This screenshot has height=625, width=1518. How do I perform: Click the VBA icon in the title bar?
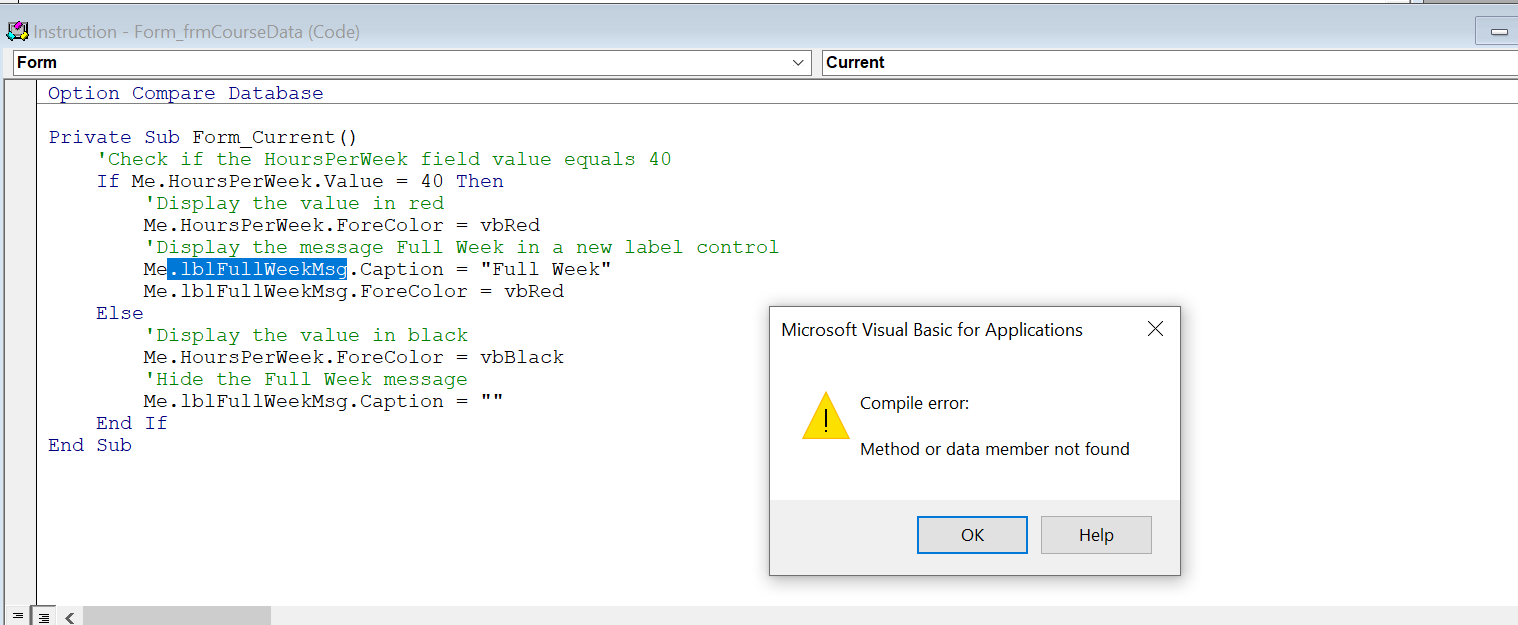click(x=16, y=30)
